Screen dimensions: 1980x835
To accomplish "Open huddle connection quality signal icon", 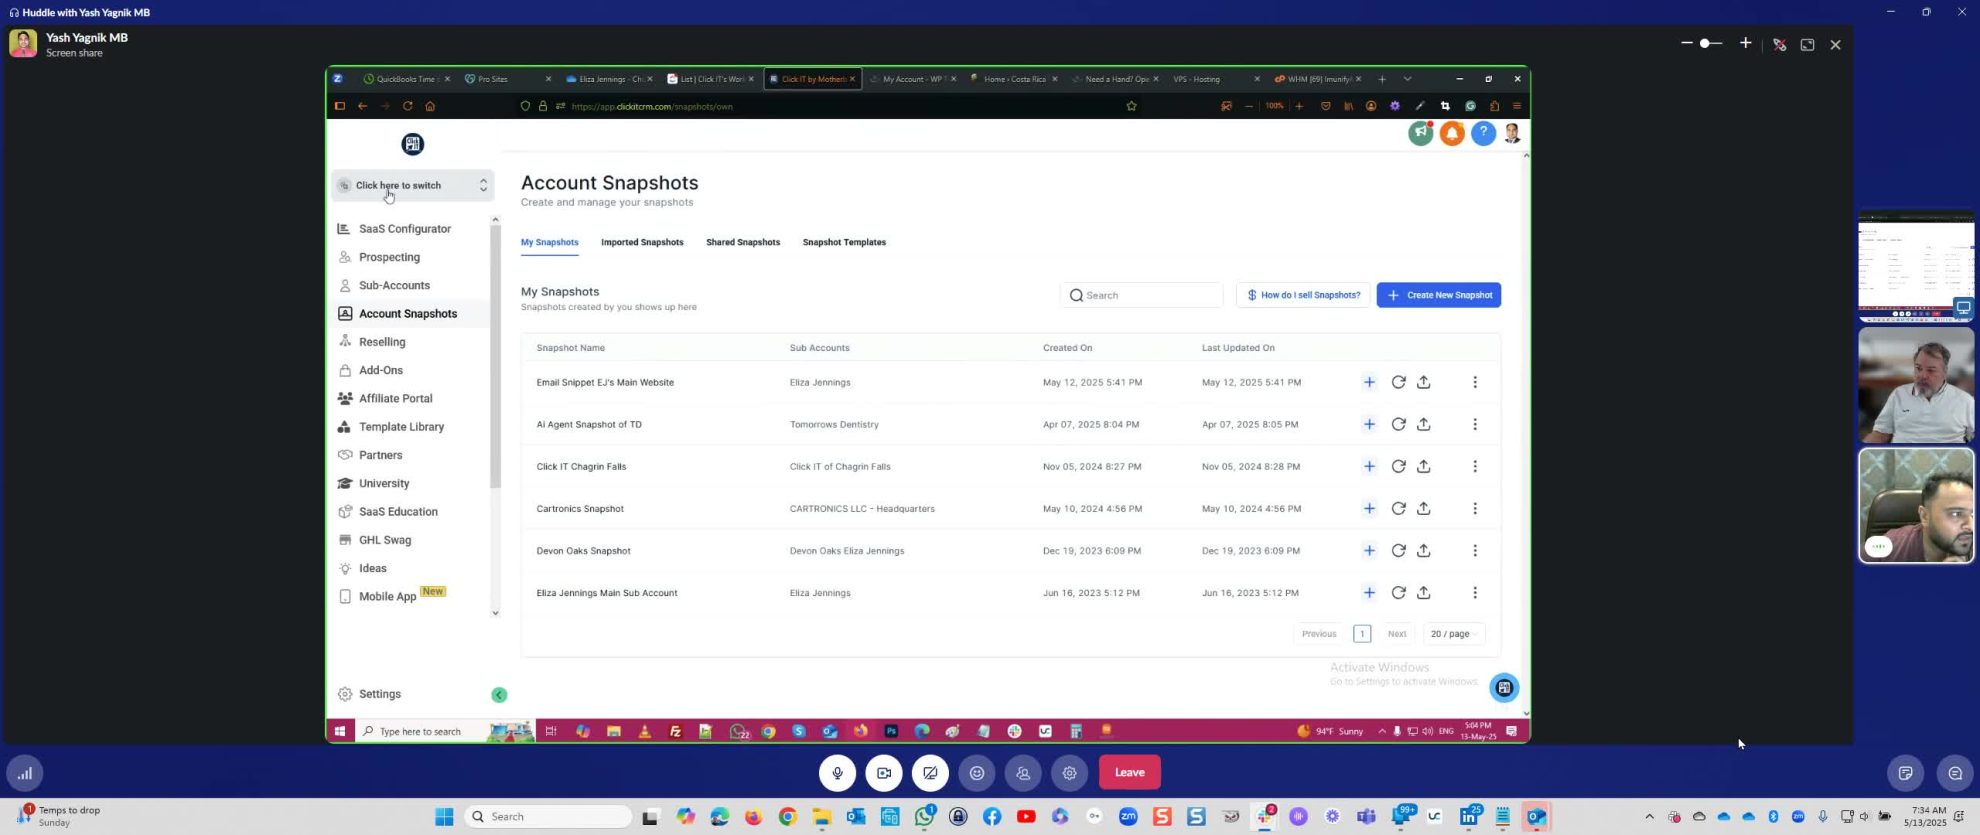I will (25, 773).
